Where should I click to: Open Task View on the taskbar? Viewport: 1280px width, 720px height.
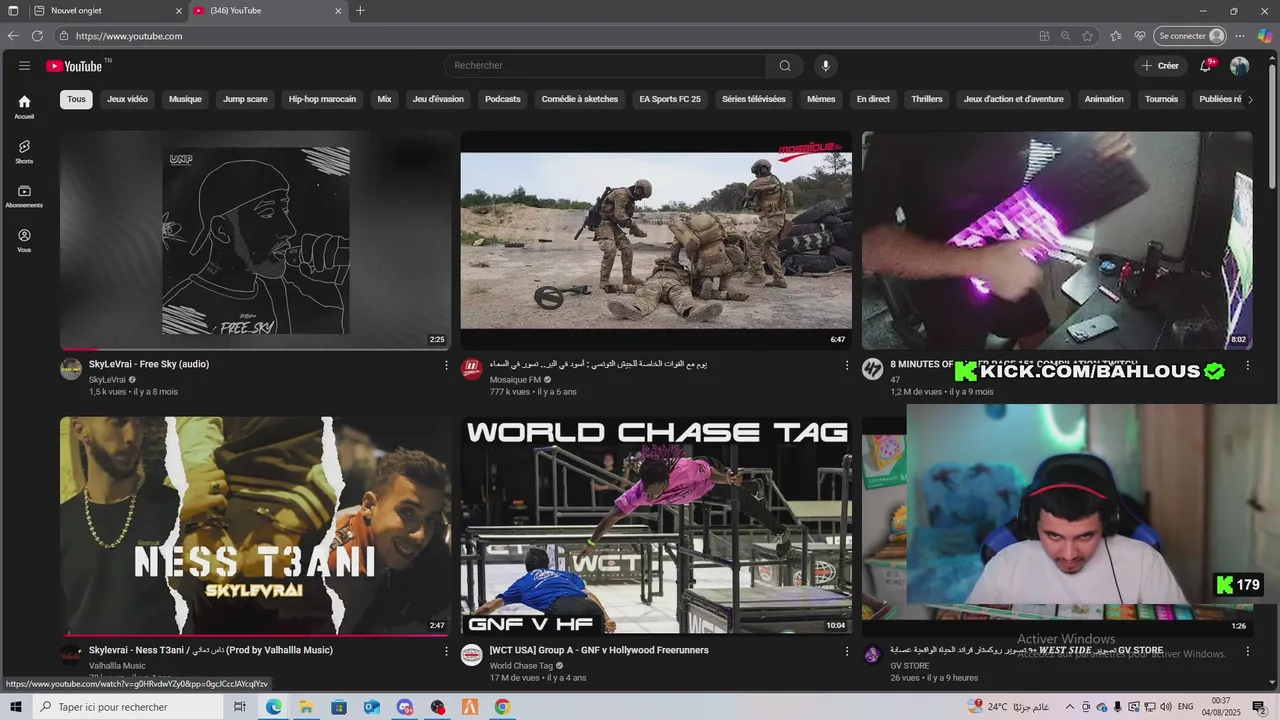coord(240,707)
